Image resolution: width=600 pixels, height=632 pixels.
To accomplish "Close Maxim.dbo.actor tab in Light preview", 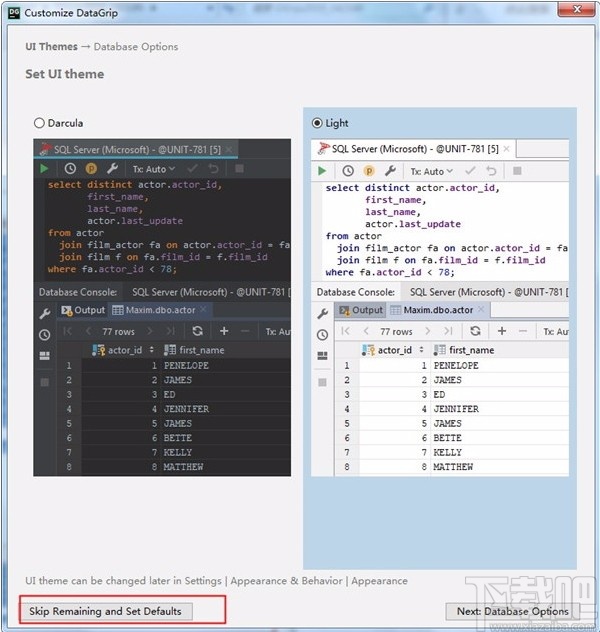I will pyautogui.click(x=481, y=309).
